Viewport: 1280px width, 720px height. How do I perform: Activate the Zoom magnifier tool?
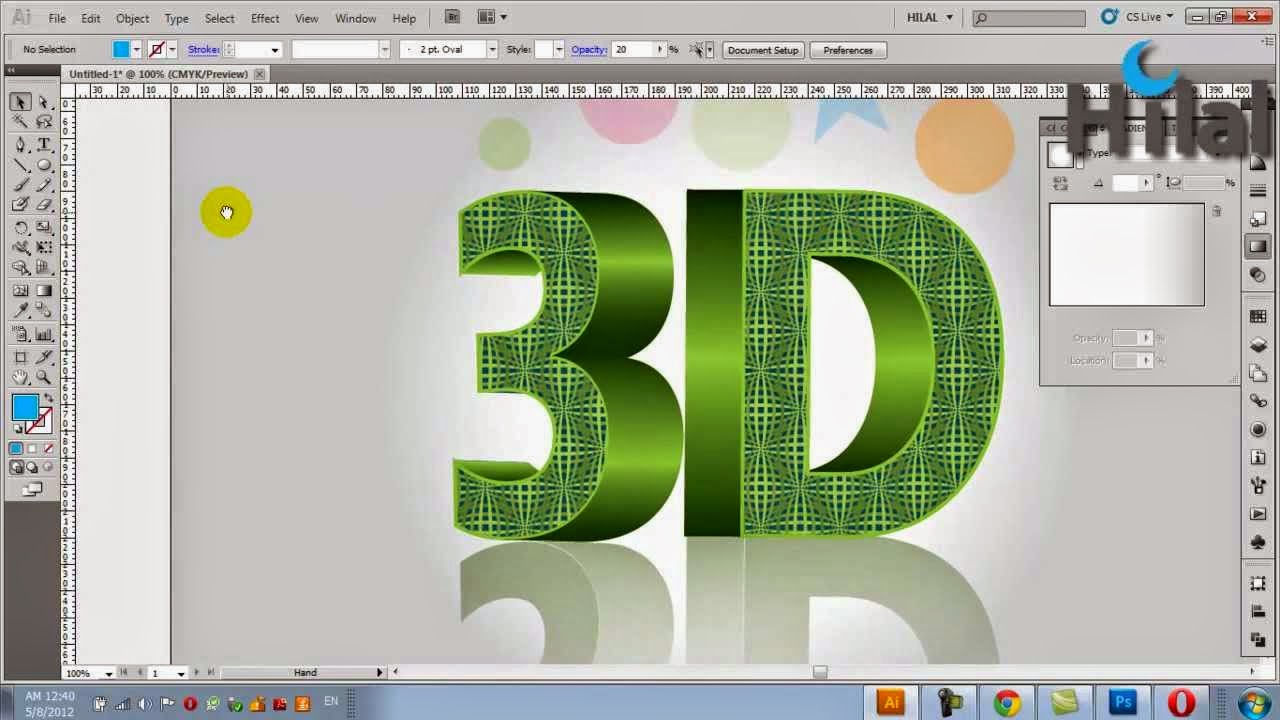click(44, 378)
